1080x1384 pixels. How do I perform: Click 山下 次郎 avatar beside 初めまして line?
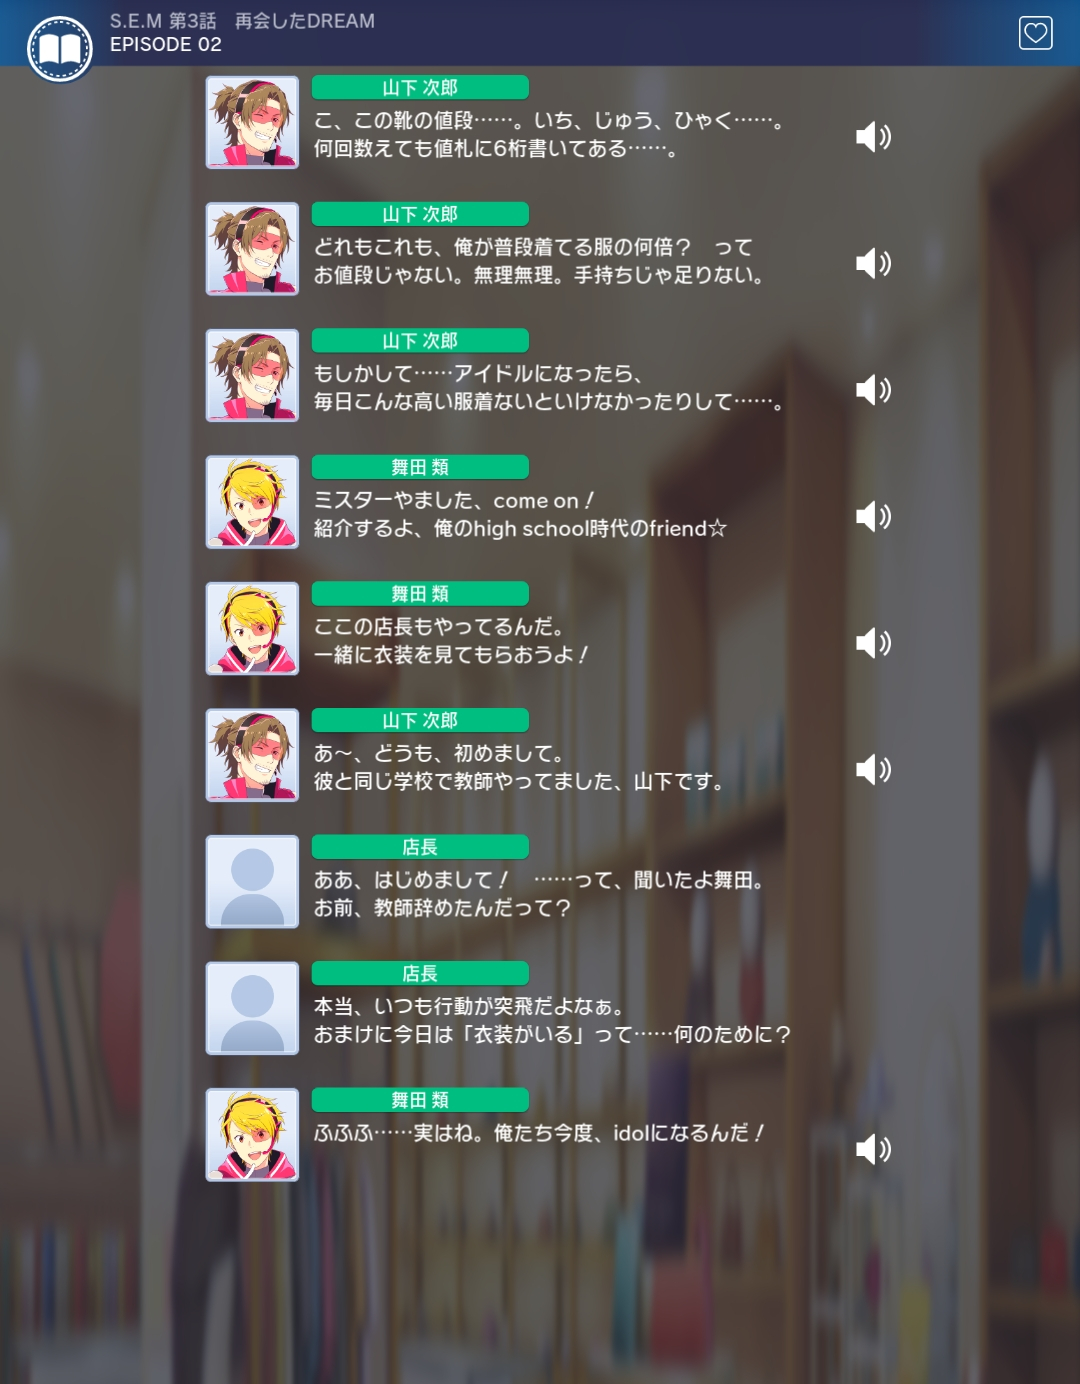tap(252, 755)
